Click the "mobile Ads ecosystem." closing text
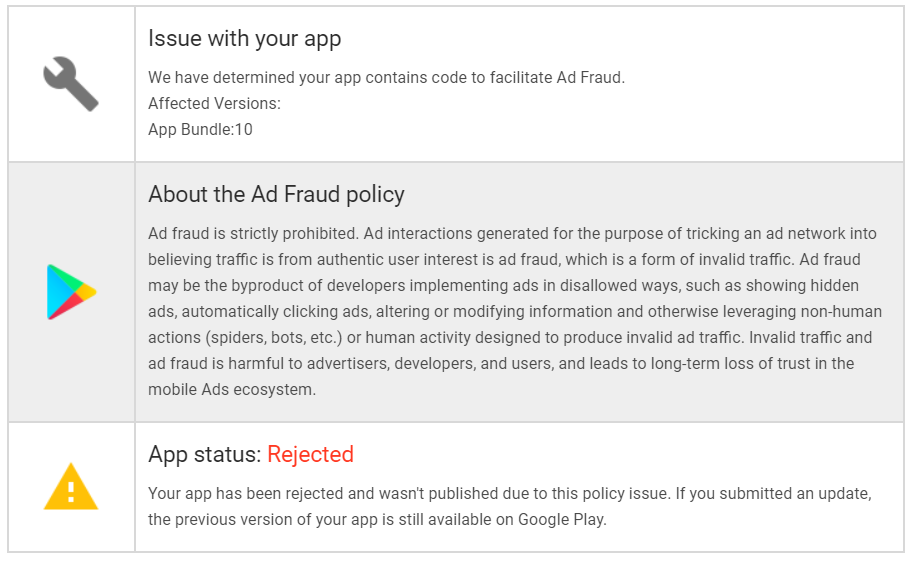The image size is (911, 564). pos(231,390)
